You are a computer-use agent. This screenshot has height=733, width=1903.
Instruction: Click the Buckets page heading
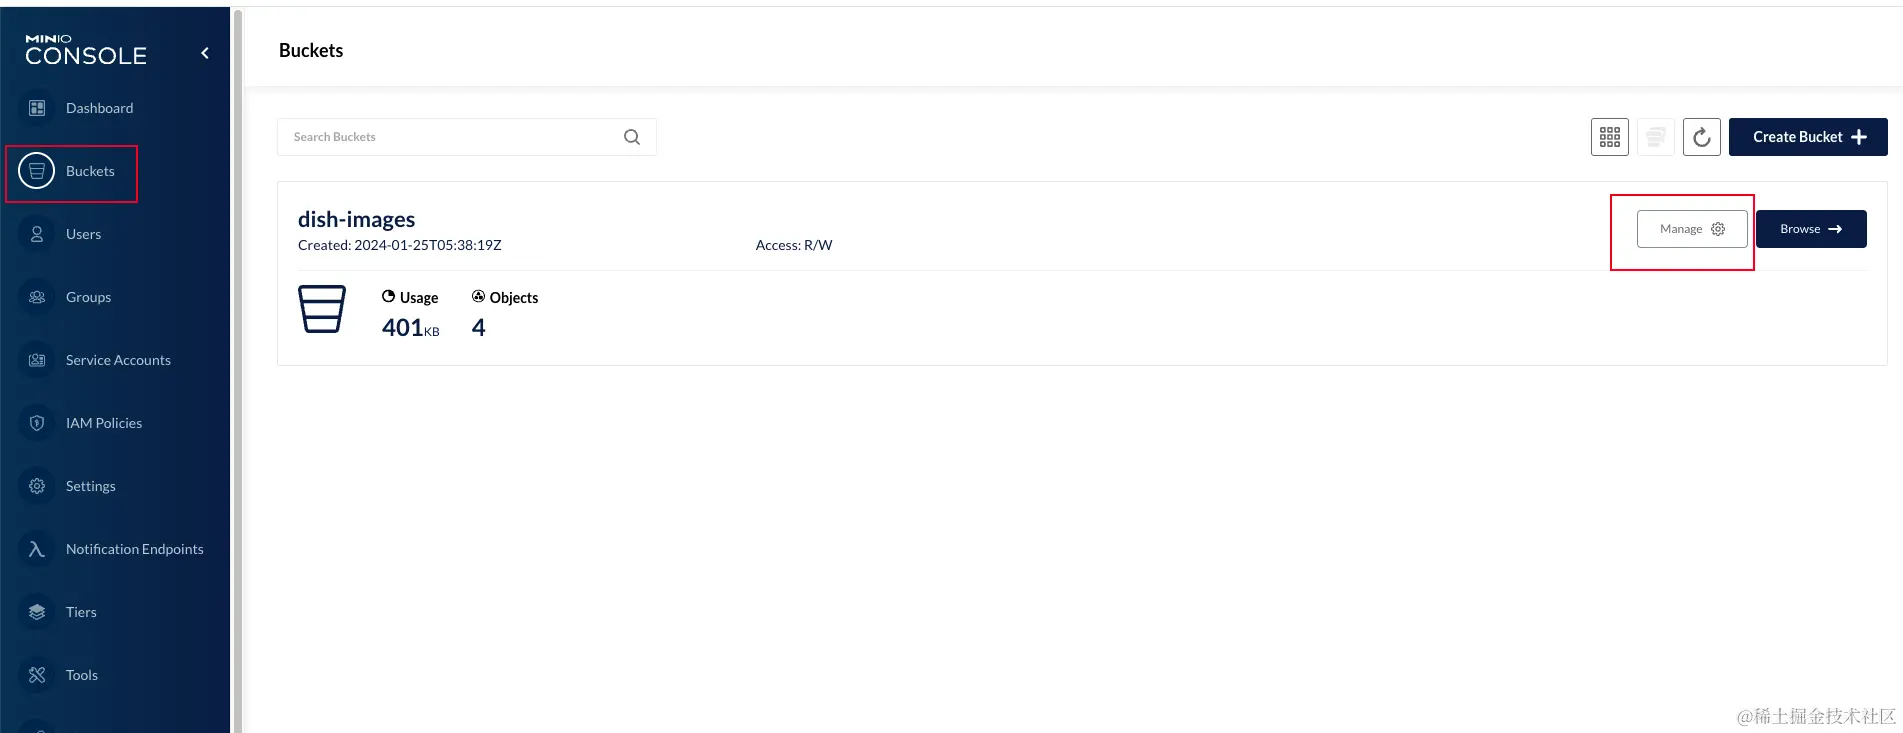pos(311,50)
